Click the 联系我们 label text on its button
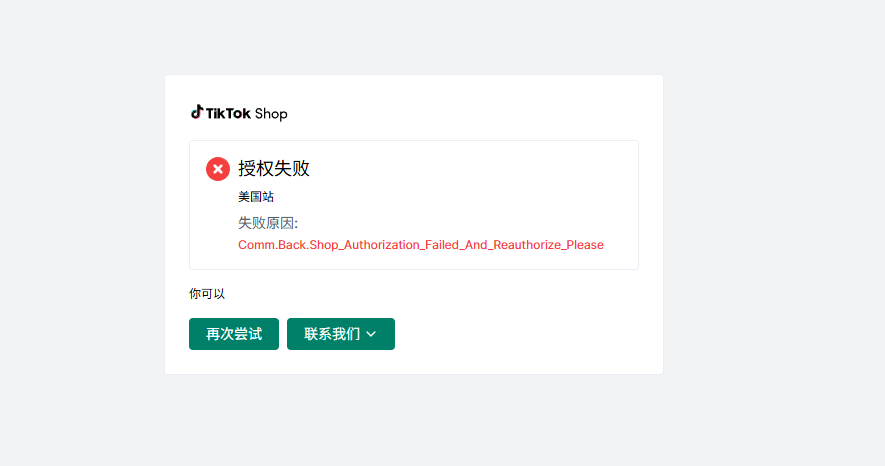The image size is (885, 466). click(x=332, y=334)
